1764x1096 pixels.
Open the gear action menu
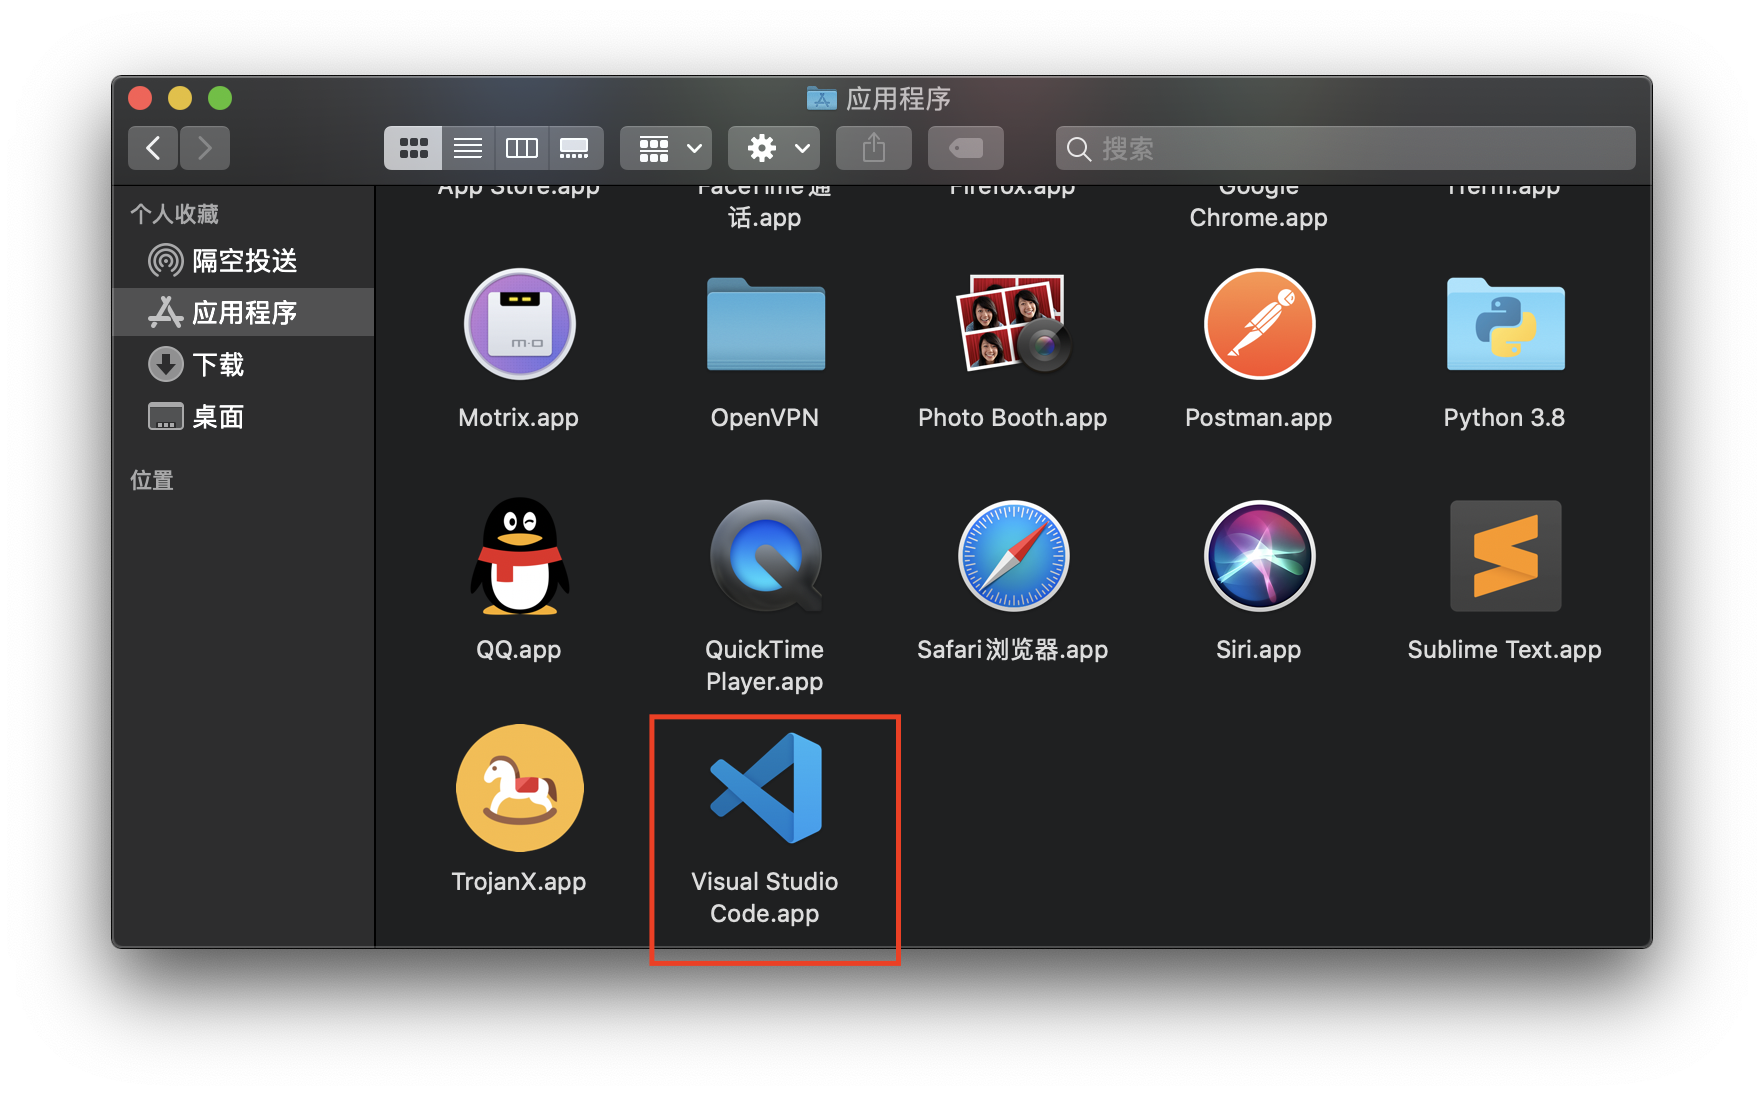[774, 148]
